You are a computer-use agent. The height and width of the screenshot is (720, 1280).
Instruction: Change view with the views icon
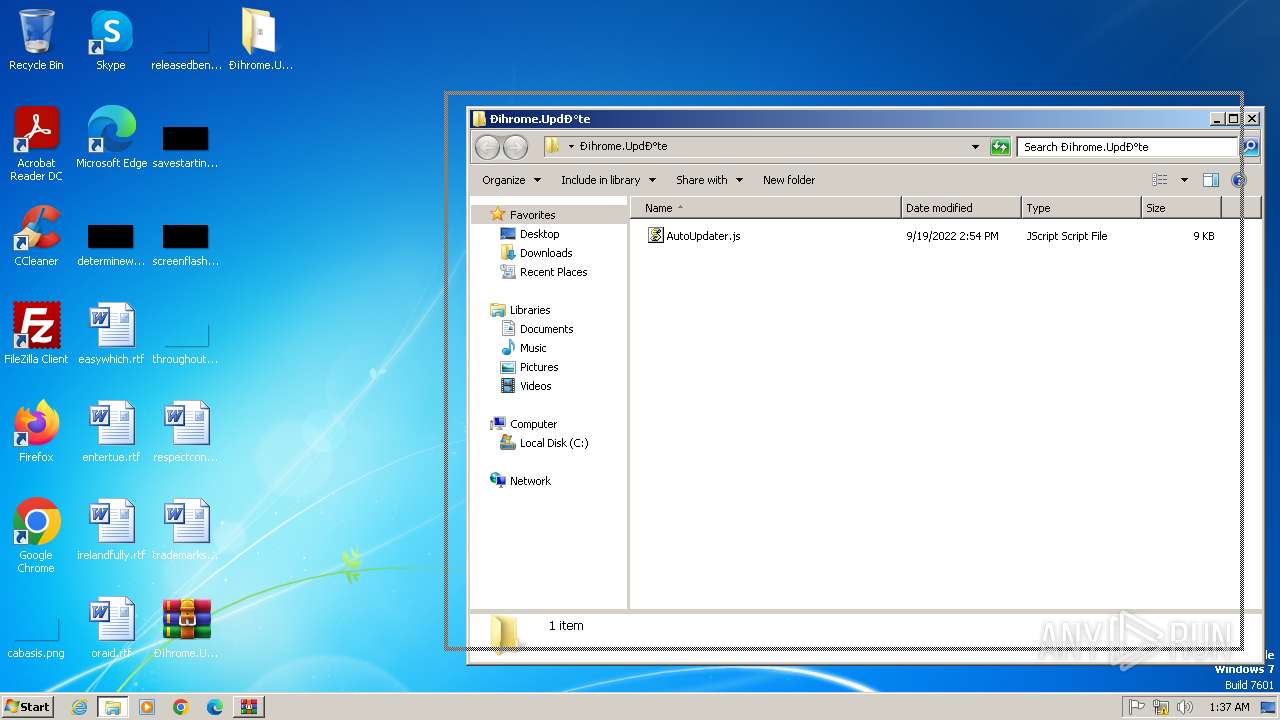pyautogui.click(x=1160, y=180)
